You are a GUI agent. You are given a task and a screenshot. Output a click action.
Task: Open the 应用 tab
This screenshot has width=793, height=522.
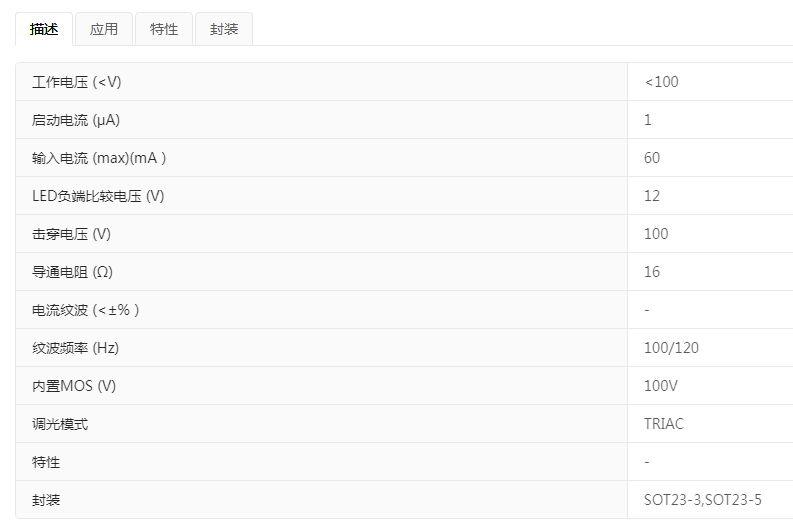pyautogui.click(x=104, y=29)
